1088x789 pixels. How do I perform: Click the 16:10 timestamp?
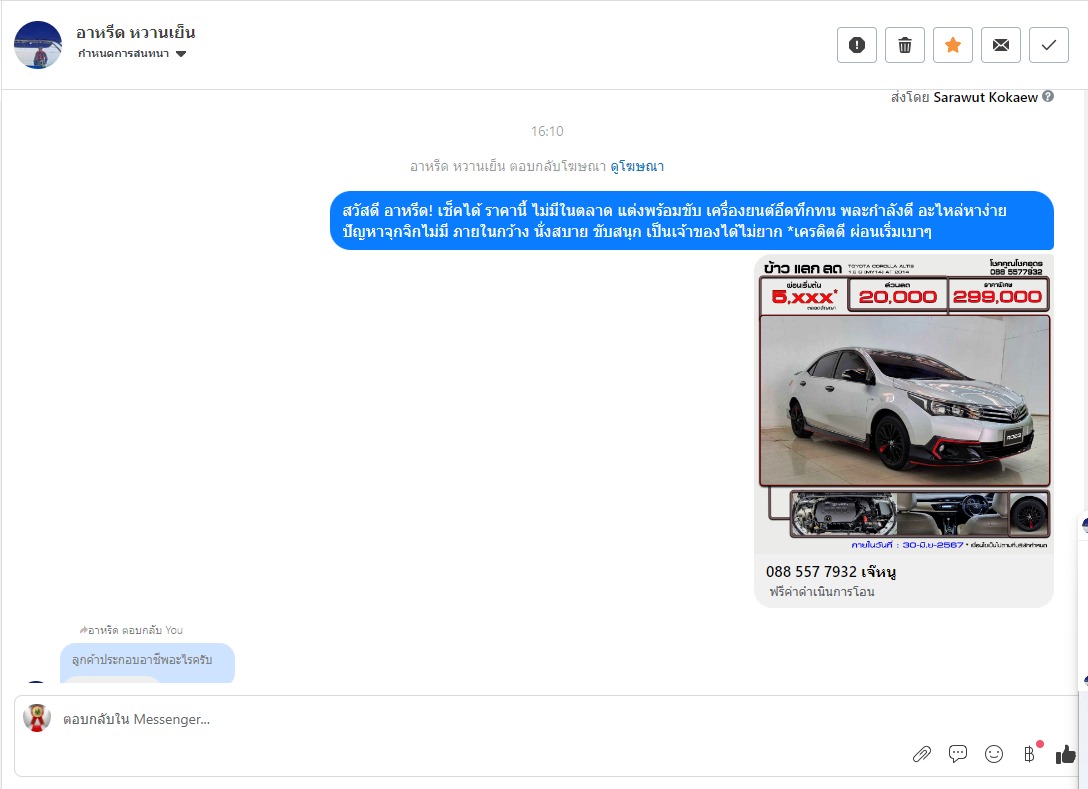pos(547,131)
